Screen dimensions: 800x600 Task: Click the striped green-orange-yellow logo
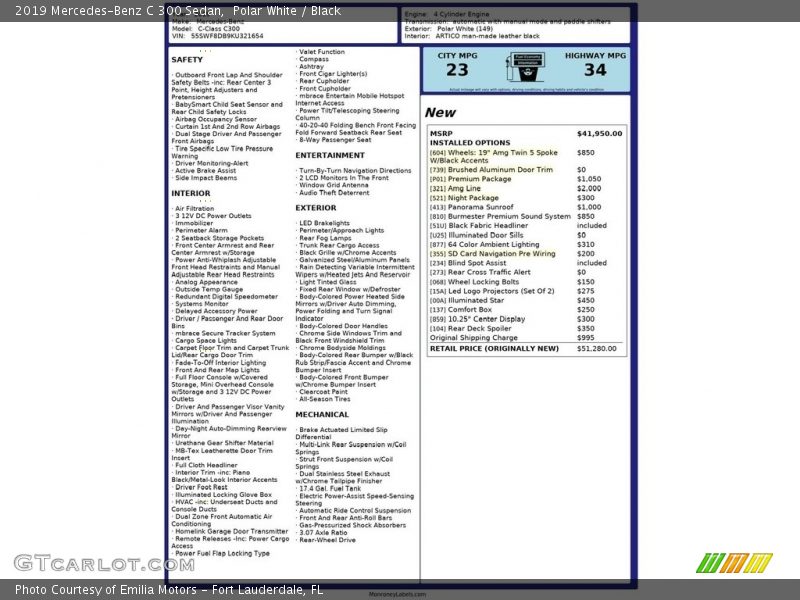coord(734,563)
